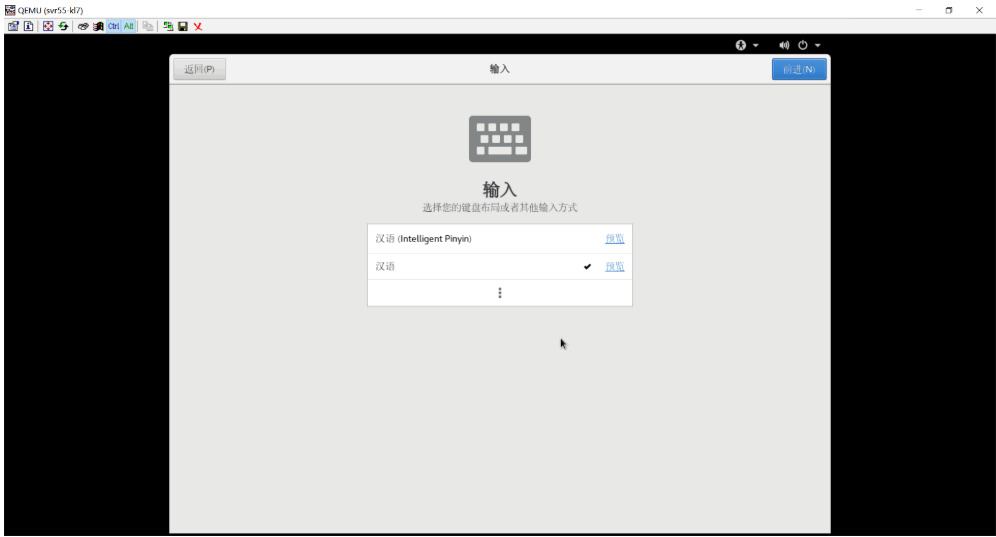The width and height of the screenshot is (996, 537).
Task: Expand more input sources via three dots
Action: 500,293
